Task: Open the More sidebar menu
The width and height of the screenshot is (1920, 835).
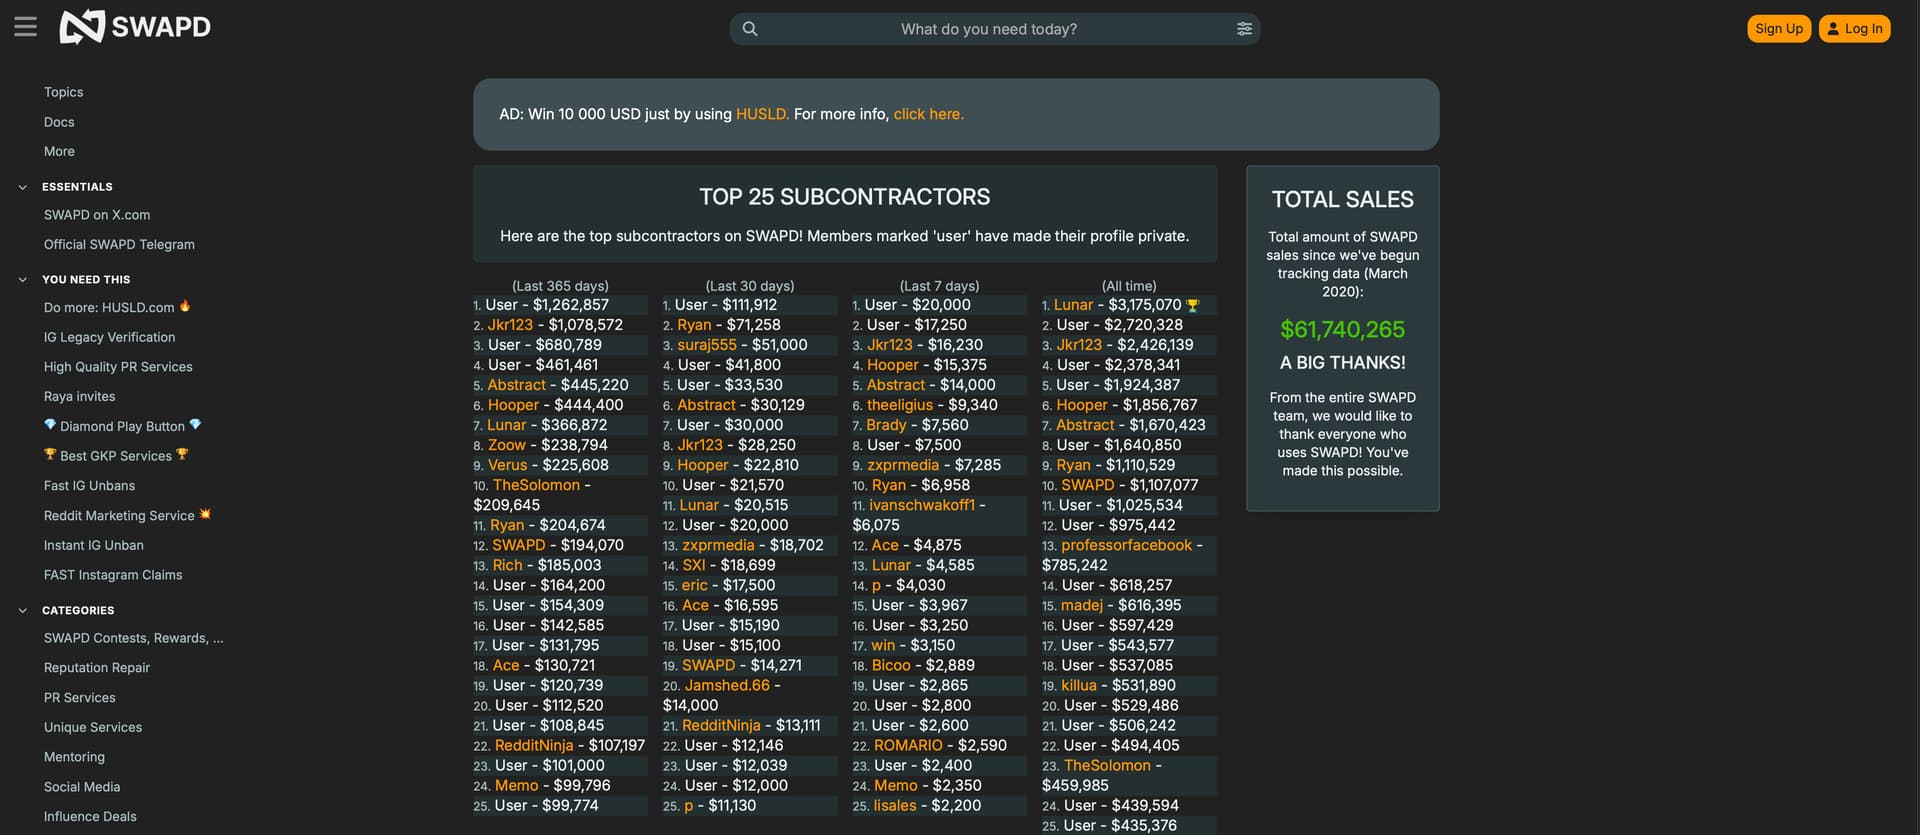Action: pyautogui.click(x=59, y=152)
